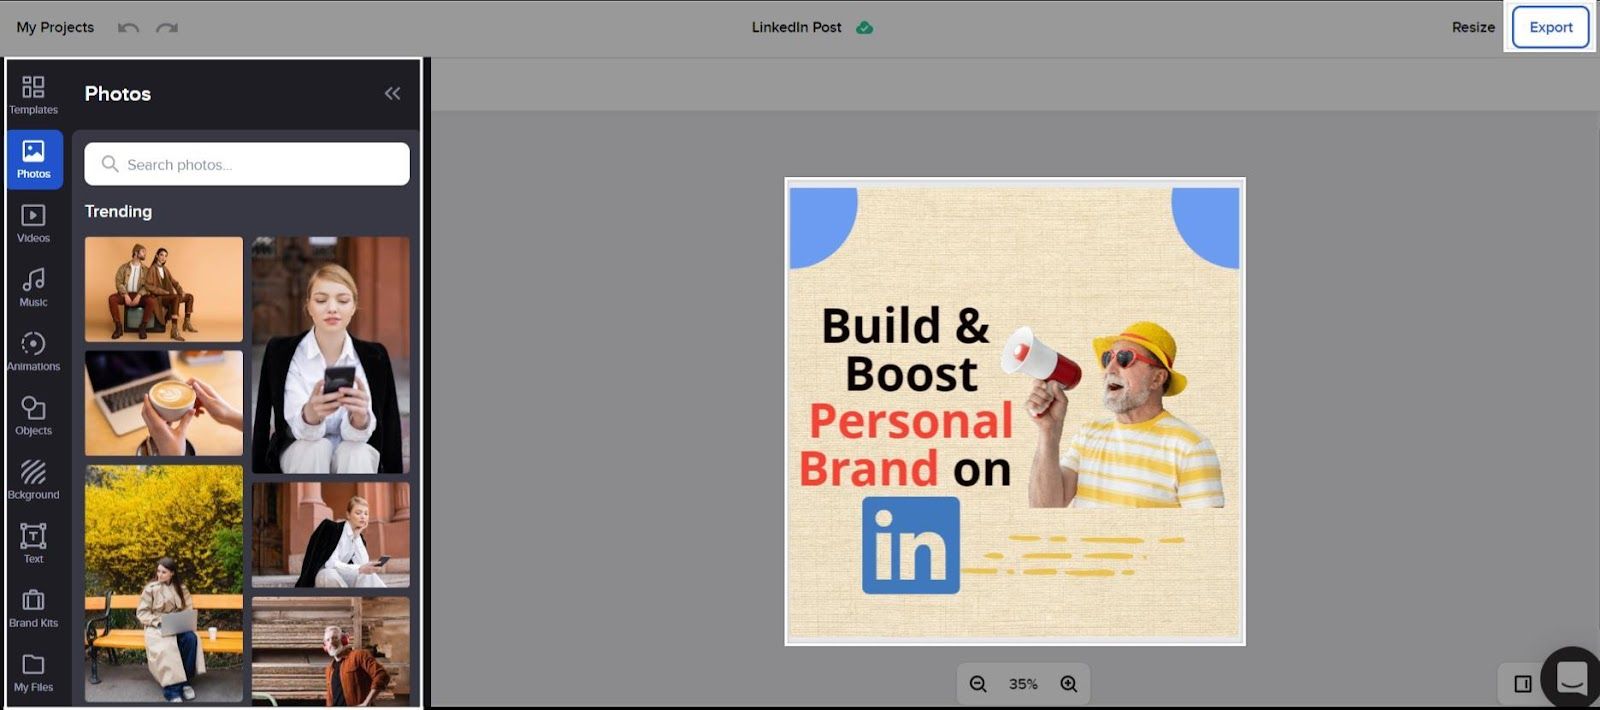Click the Trending heading
This screenshot has width=1600, height=710.
[x=118, y=211]
